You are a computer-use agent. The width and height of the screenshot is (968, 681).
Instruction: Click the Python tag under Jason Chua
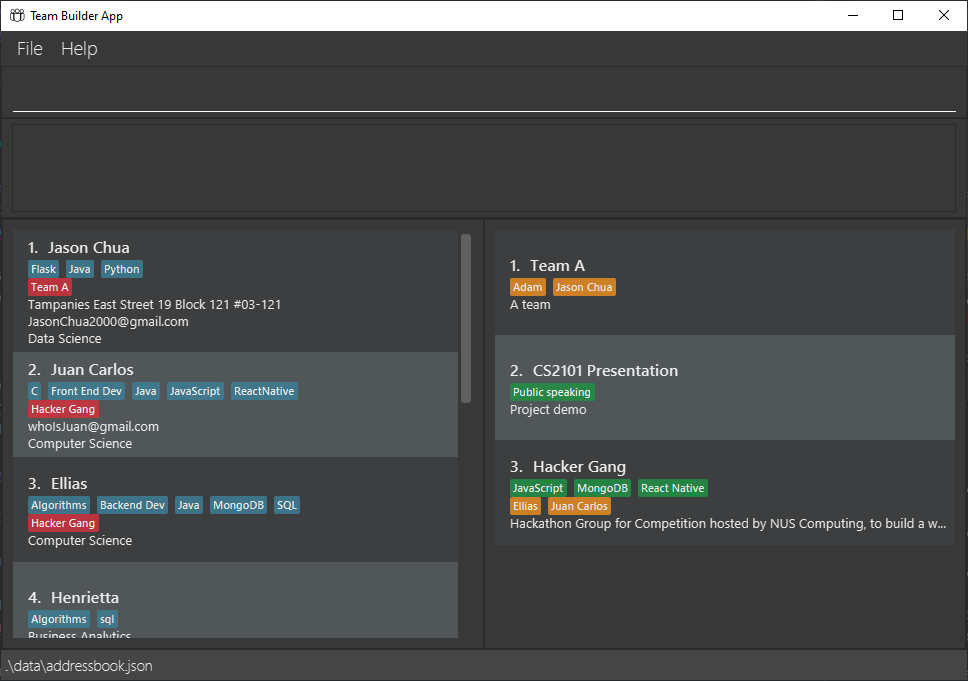tap(122, 269)
